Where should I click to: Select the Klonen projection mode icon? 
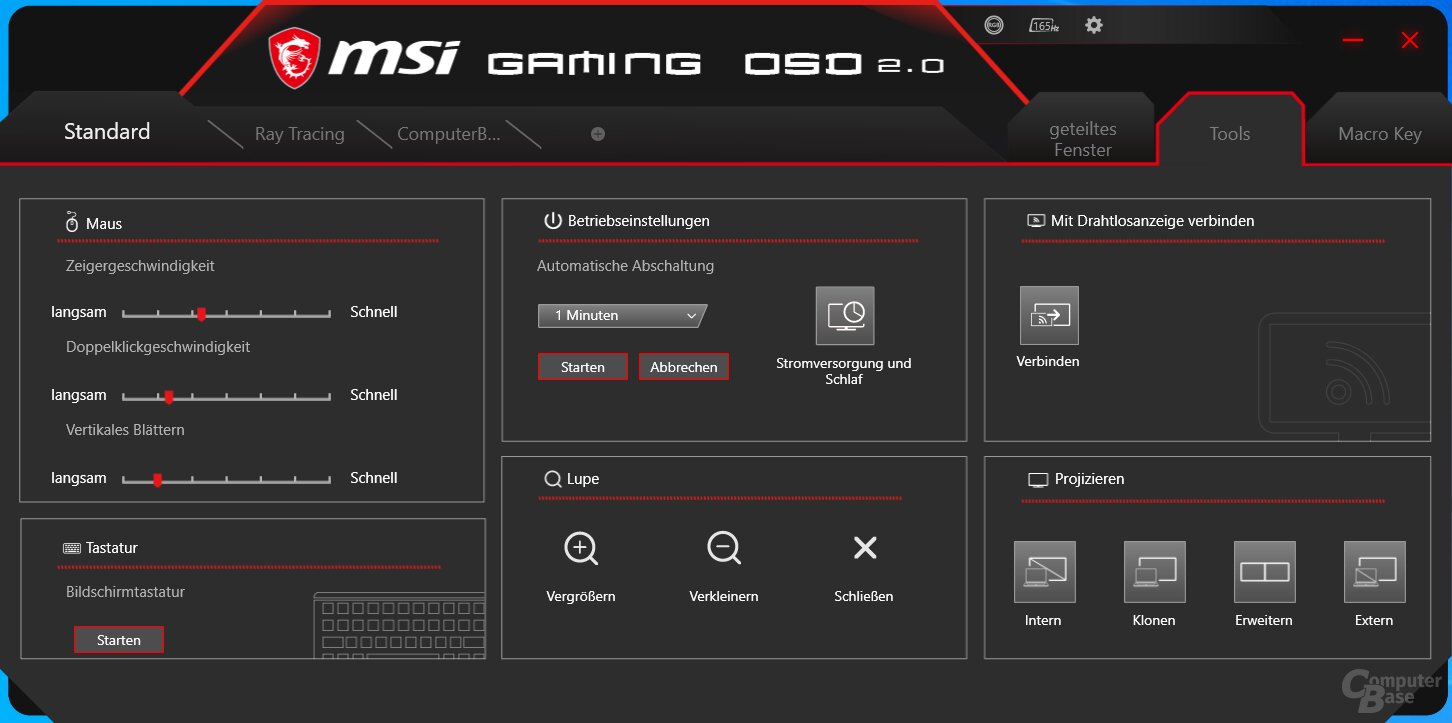(1155, 572)
